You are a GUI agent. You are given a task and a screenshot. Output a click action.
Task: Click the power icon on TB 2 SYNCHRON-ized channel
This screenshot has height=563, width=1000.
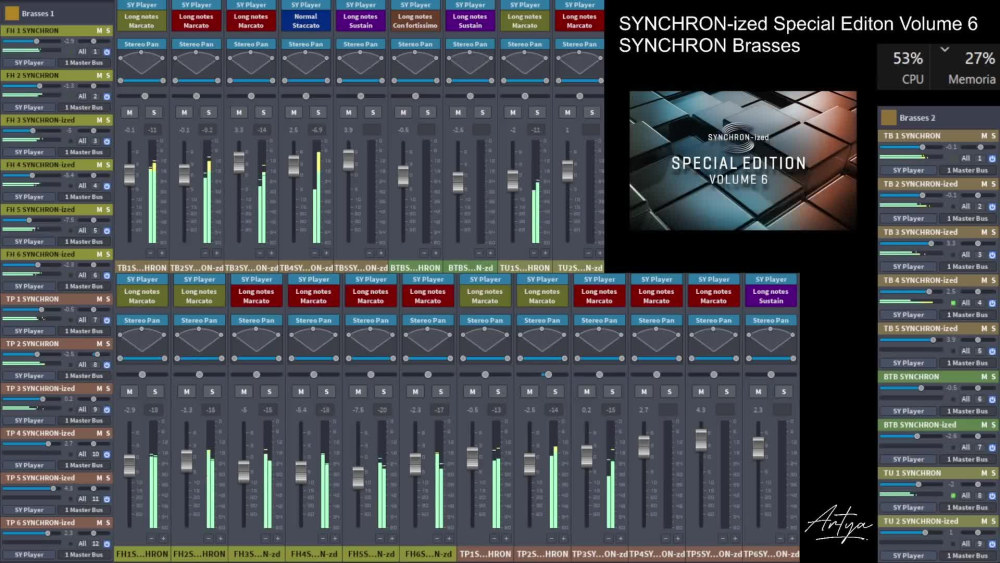(992, 207)
